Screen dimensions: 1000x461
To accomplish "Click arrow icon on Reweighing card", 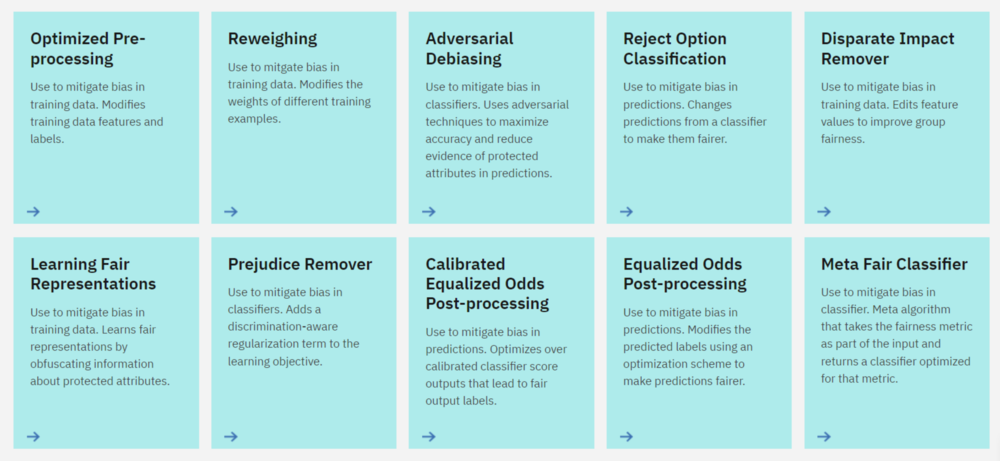I will (231, 211).
